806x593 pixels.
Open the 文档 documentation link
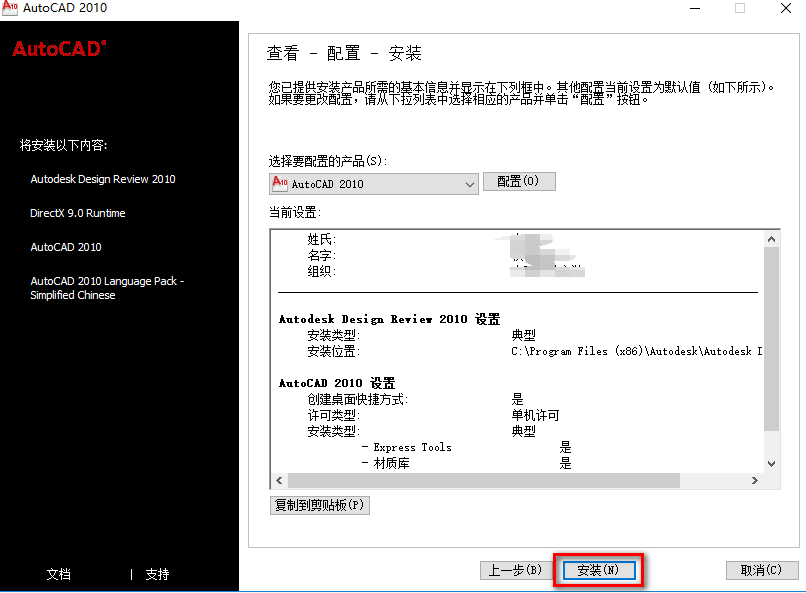click(59, 574)
